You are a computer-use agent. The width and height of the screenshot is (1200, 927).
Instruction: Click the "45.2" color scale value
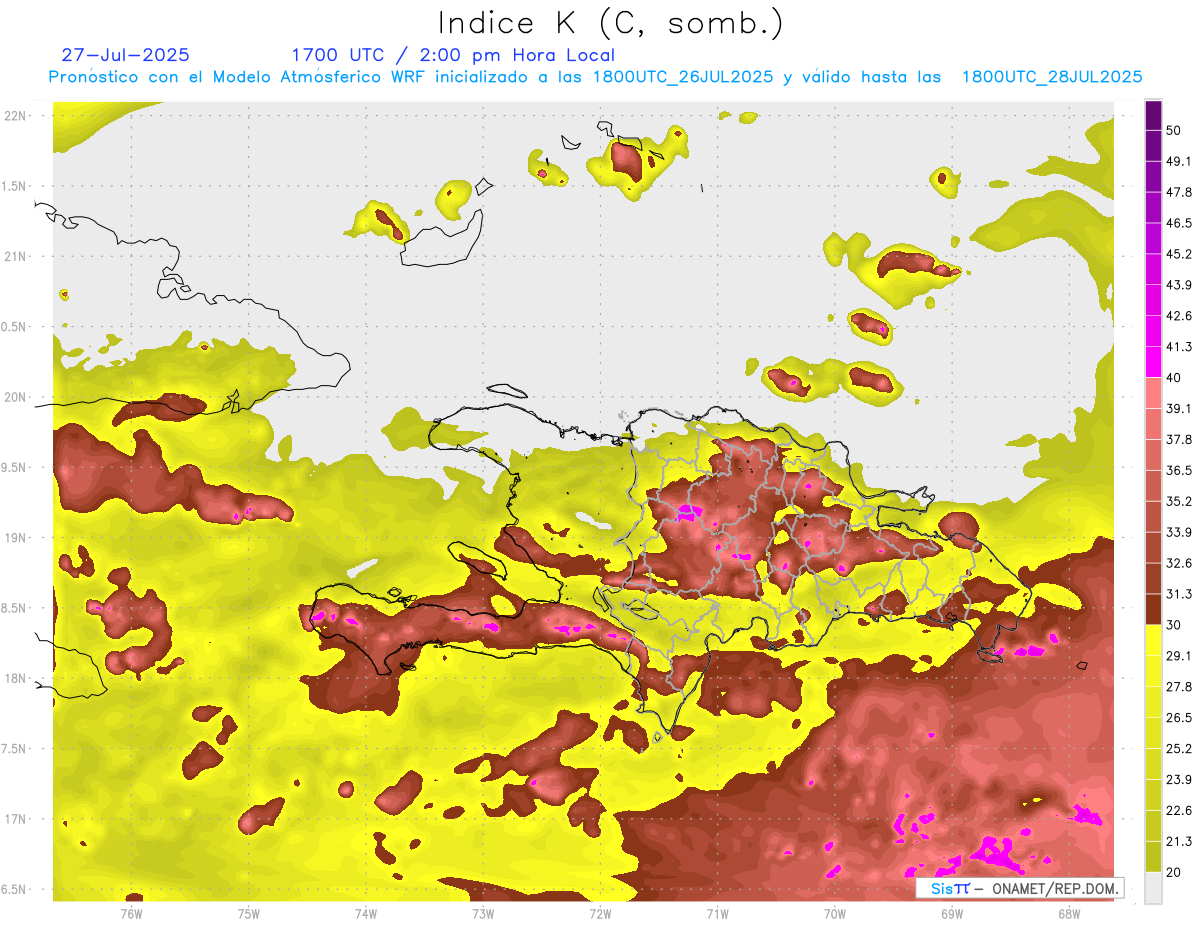(x=1179, y=254)
